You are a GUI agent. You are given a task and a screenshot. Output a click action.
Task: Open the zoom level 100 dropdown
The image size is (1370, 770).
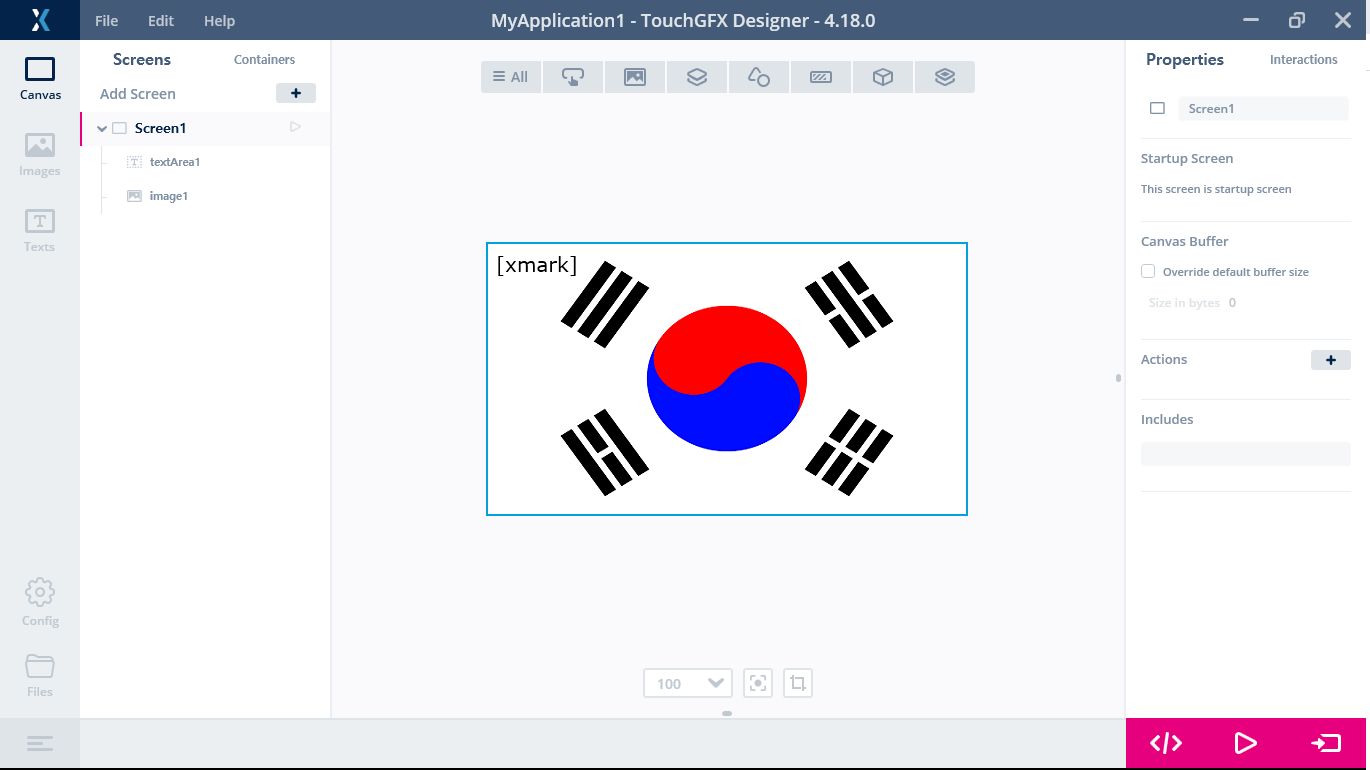[x=688, y=683]
